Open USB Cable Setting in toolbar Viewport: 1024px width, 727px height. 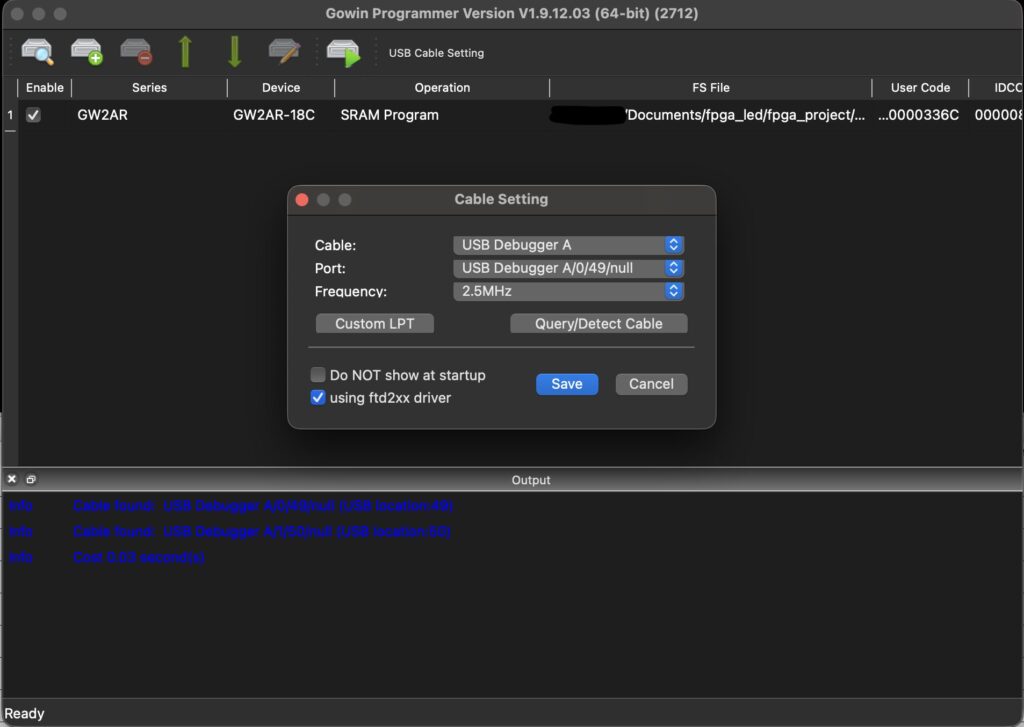pos(436,53)
